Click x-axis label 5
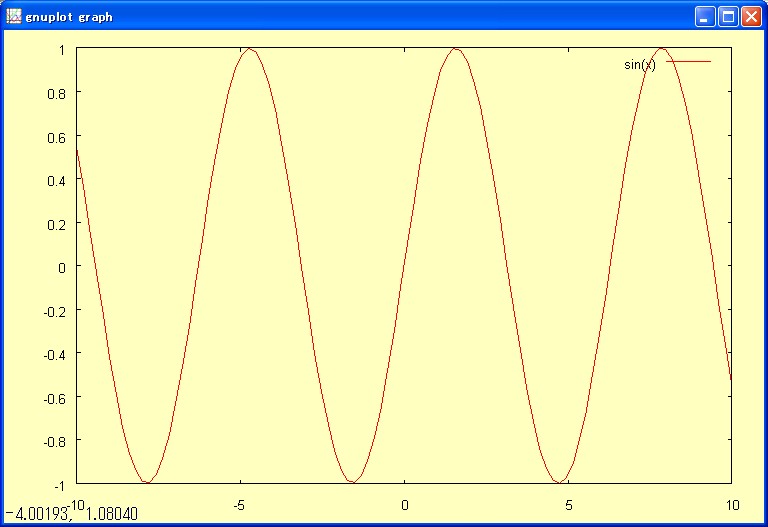Screen dimensions: 768x527 pos(568,505)
